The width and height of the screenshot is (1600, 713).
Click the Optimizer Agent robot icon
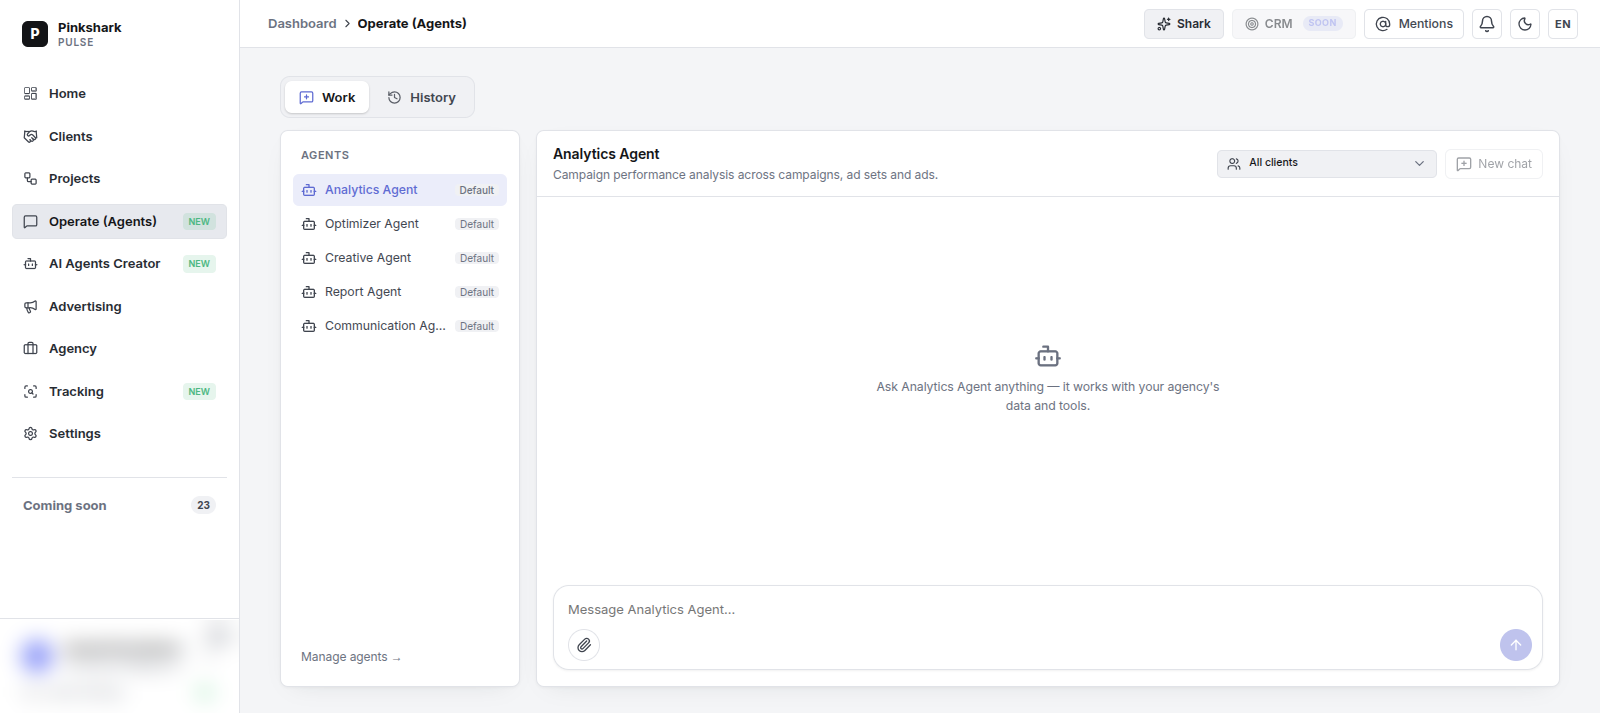[x=309, y=224]
